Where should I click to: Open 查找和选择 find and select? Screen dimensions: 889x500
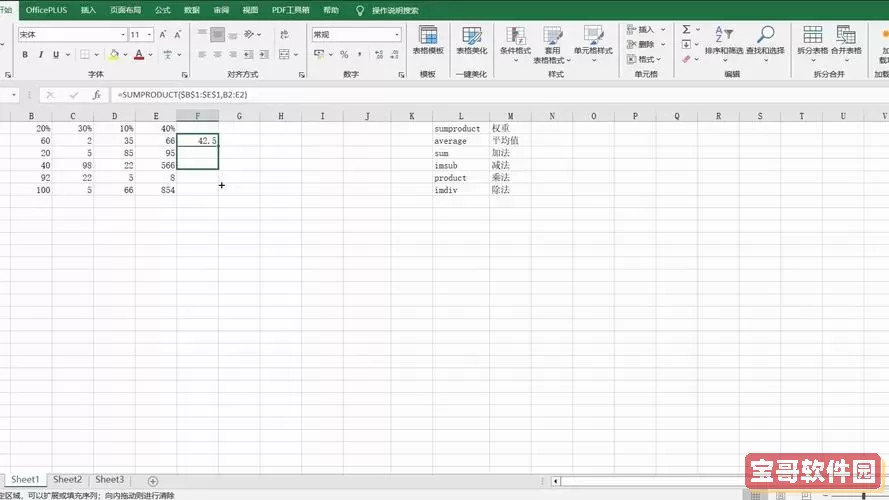coord(765,43)
